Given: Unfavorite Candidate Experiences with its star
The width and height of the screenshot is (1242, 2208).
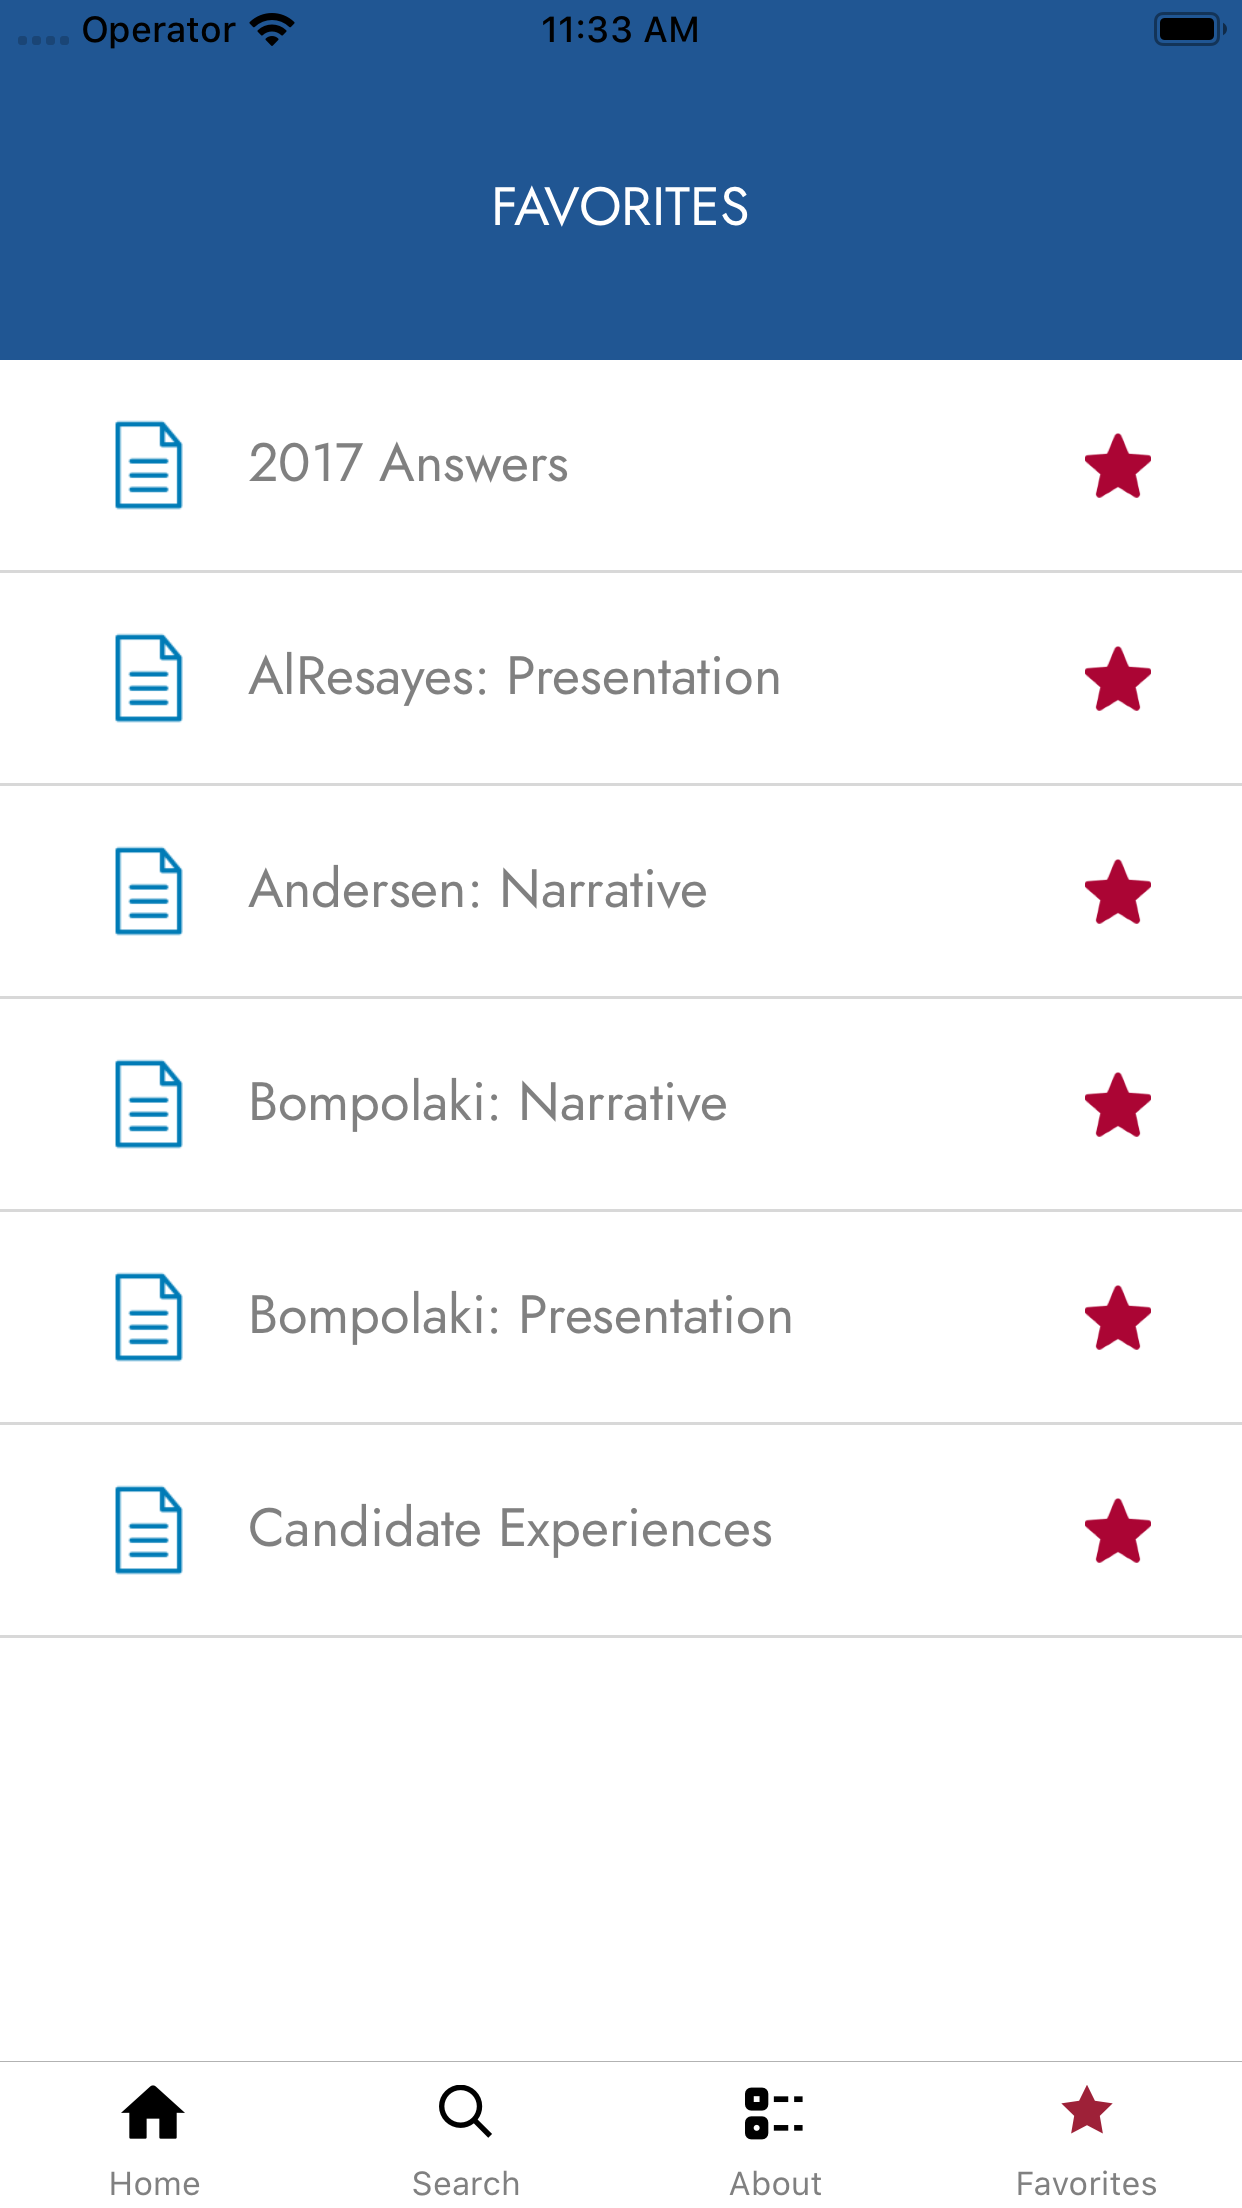Looking at the screenshot, I should (x=1117, y=1531).
